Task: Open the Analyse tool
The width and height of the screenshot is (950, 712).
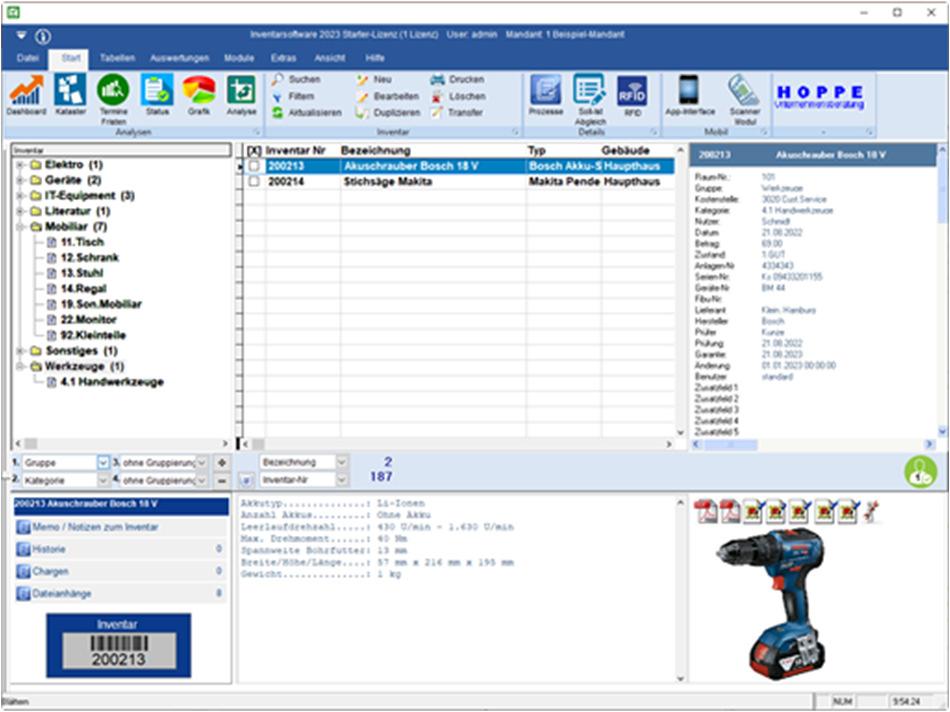Action: click(x=241, y=95)
